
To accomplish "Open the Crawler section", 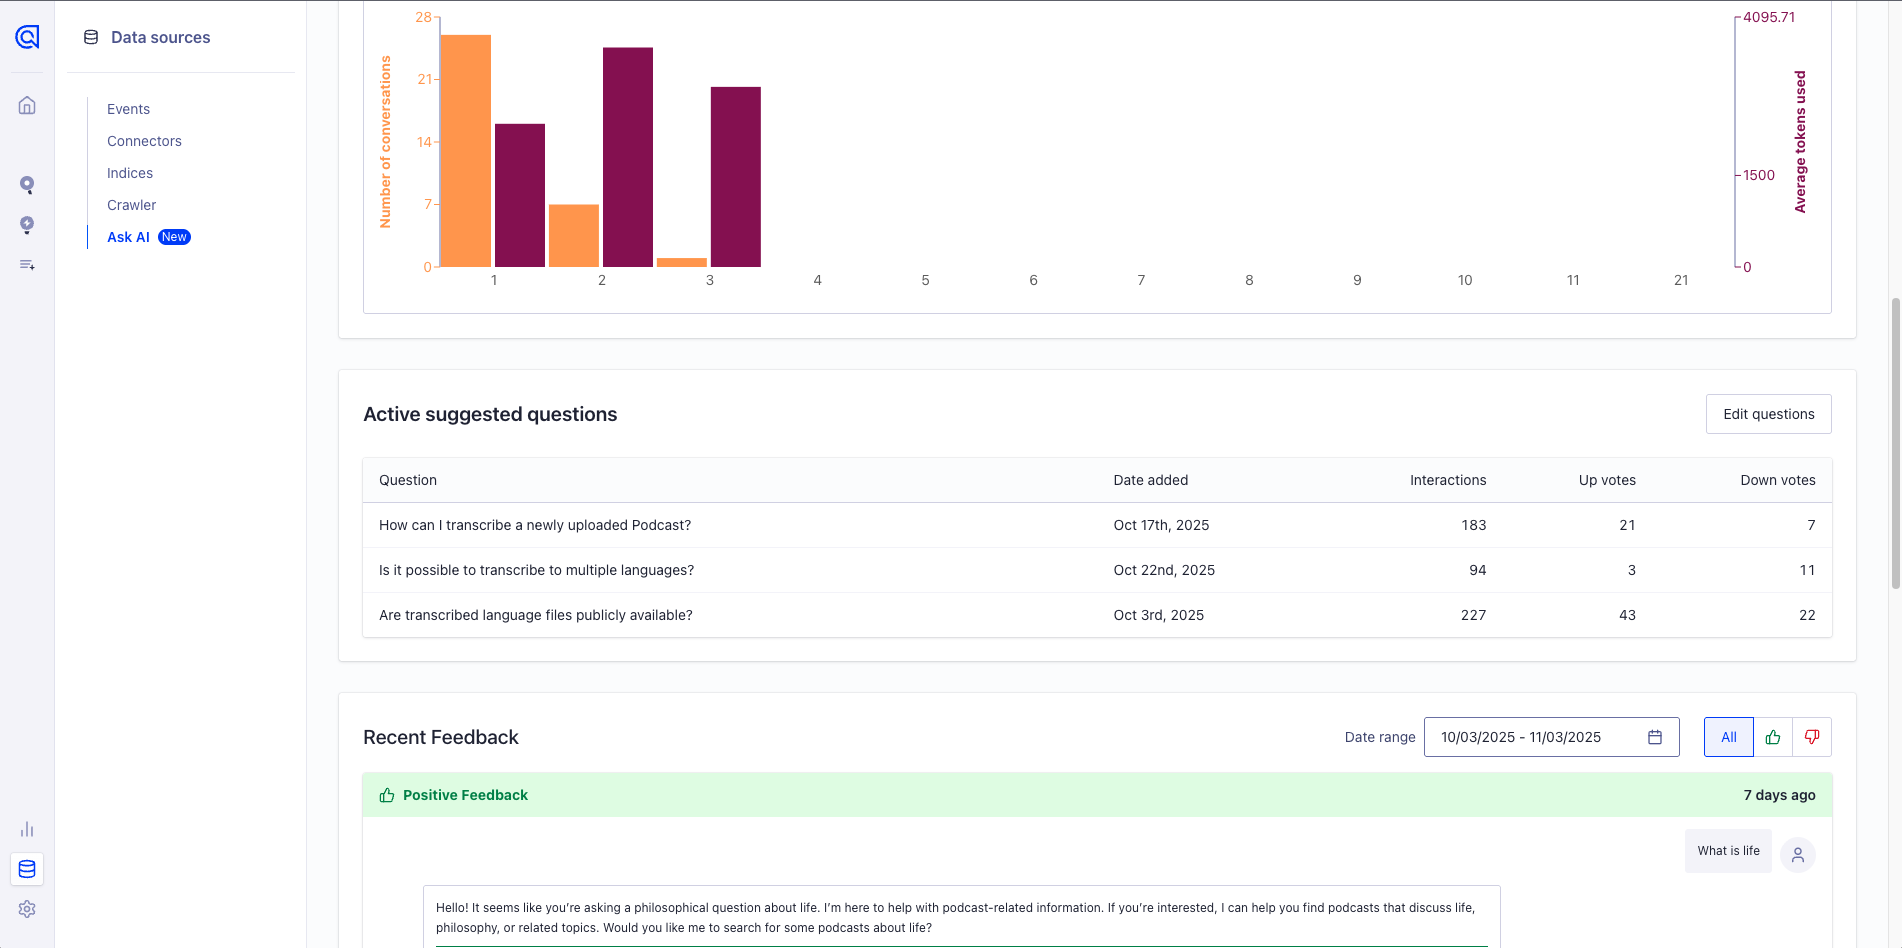I will pos(131,205).
